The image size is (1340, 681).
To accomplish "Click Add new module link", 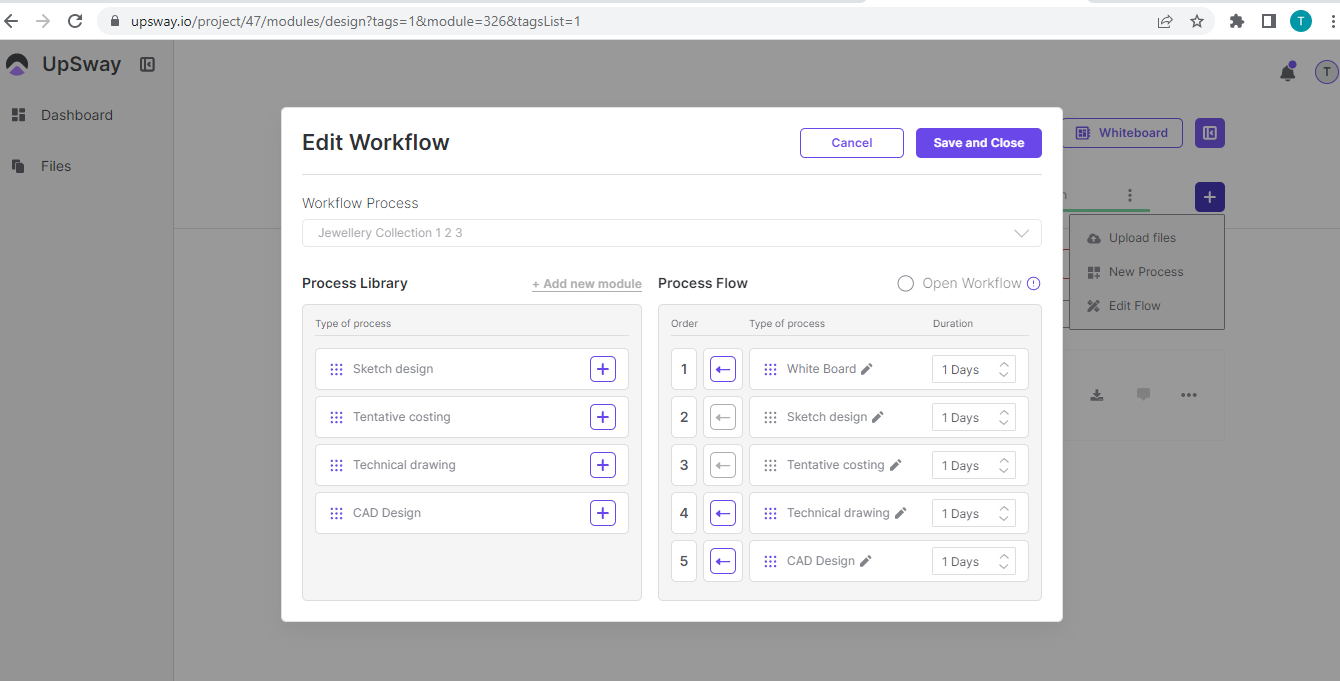I will coord(587,284).
